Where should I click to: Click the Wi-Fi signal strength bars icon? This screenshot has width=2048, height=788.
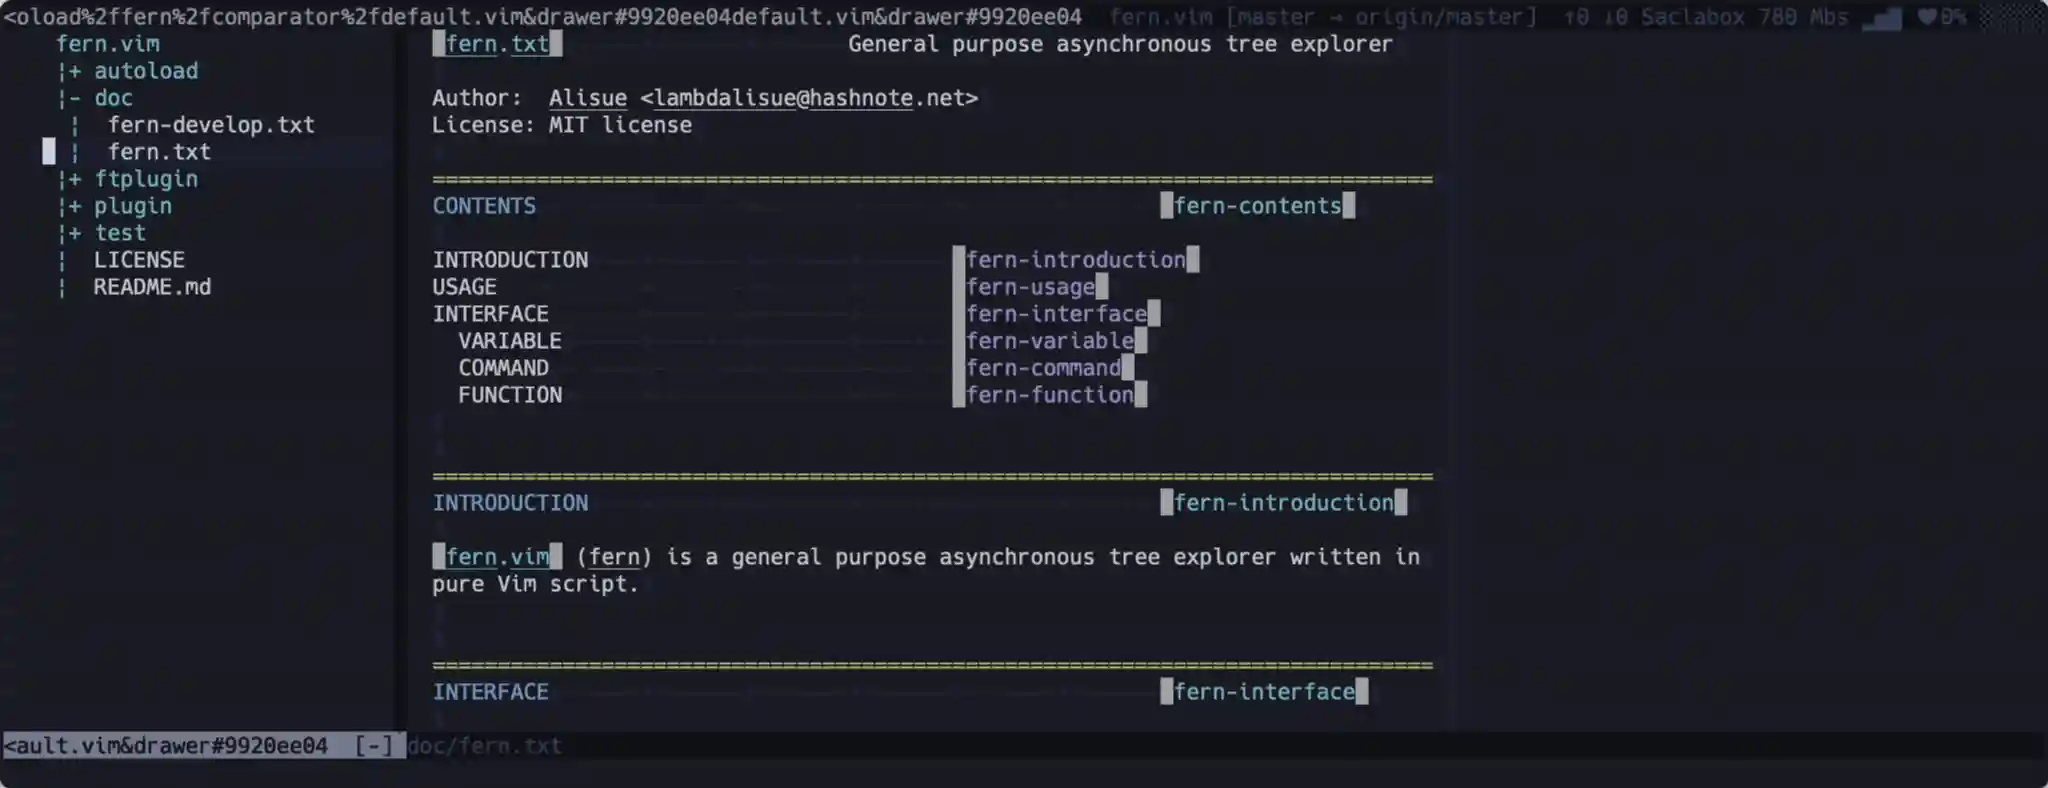[x=1881, y=17]
